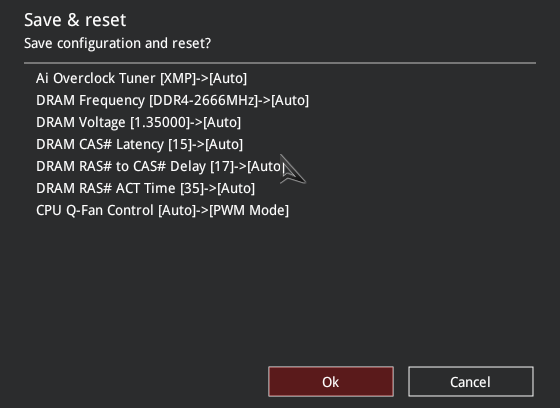
Task: Click the DRAM Voltage change entry
Action: (x=139, y=123)
